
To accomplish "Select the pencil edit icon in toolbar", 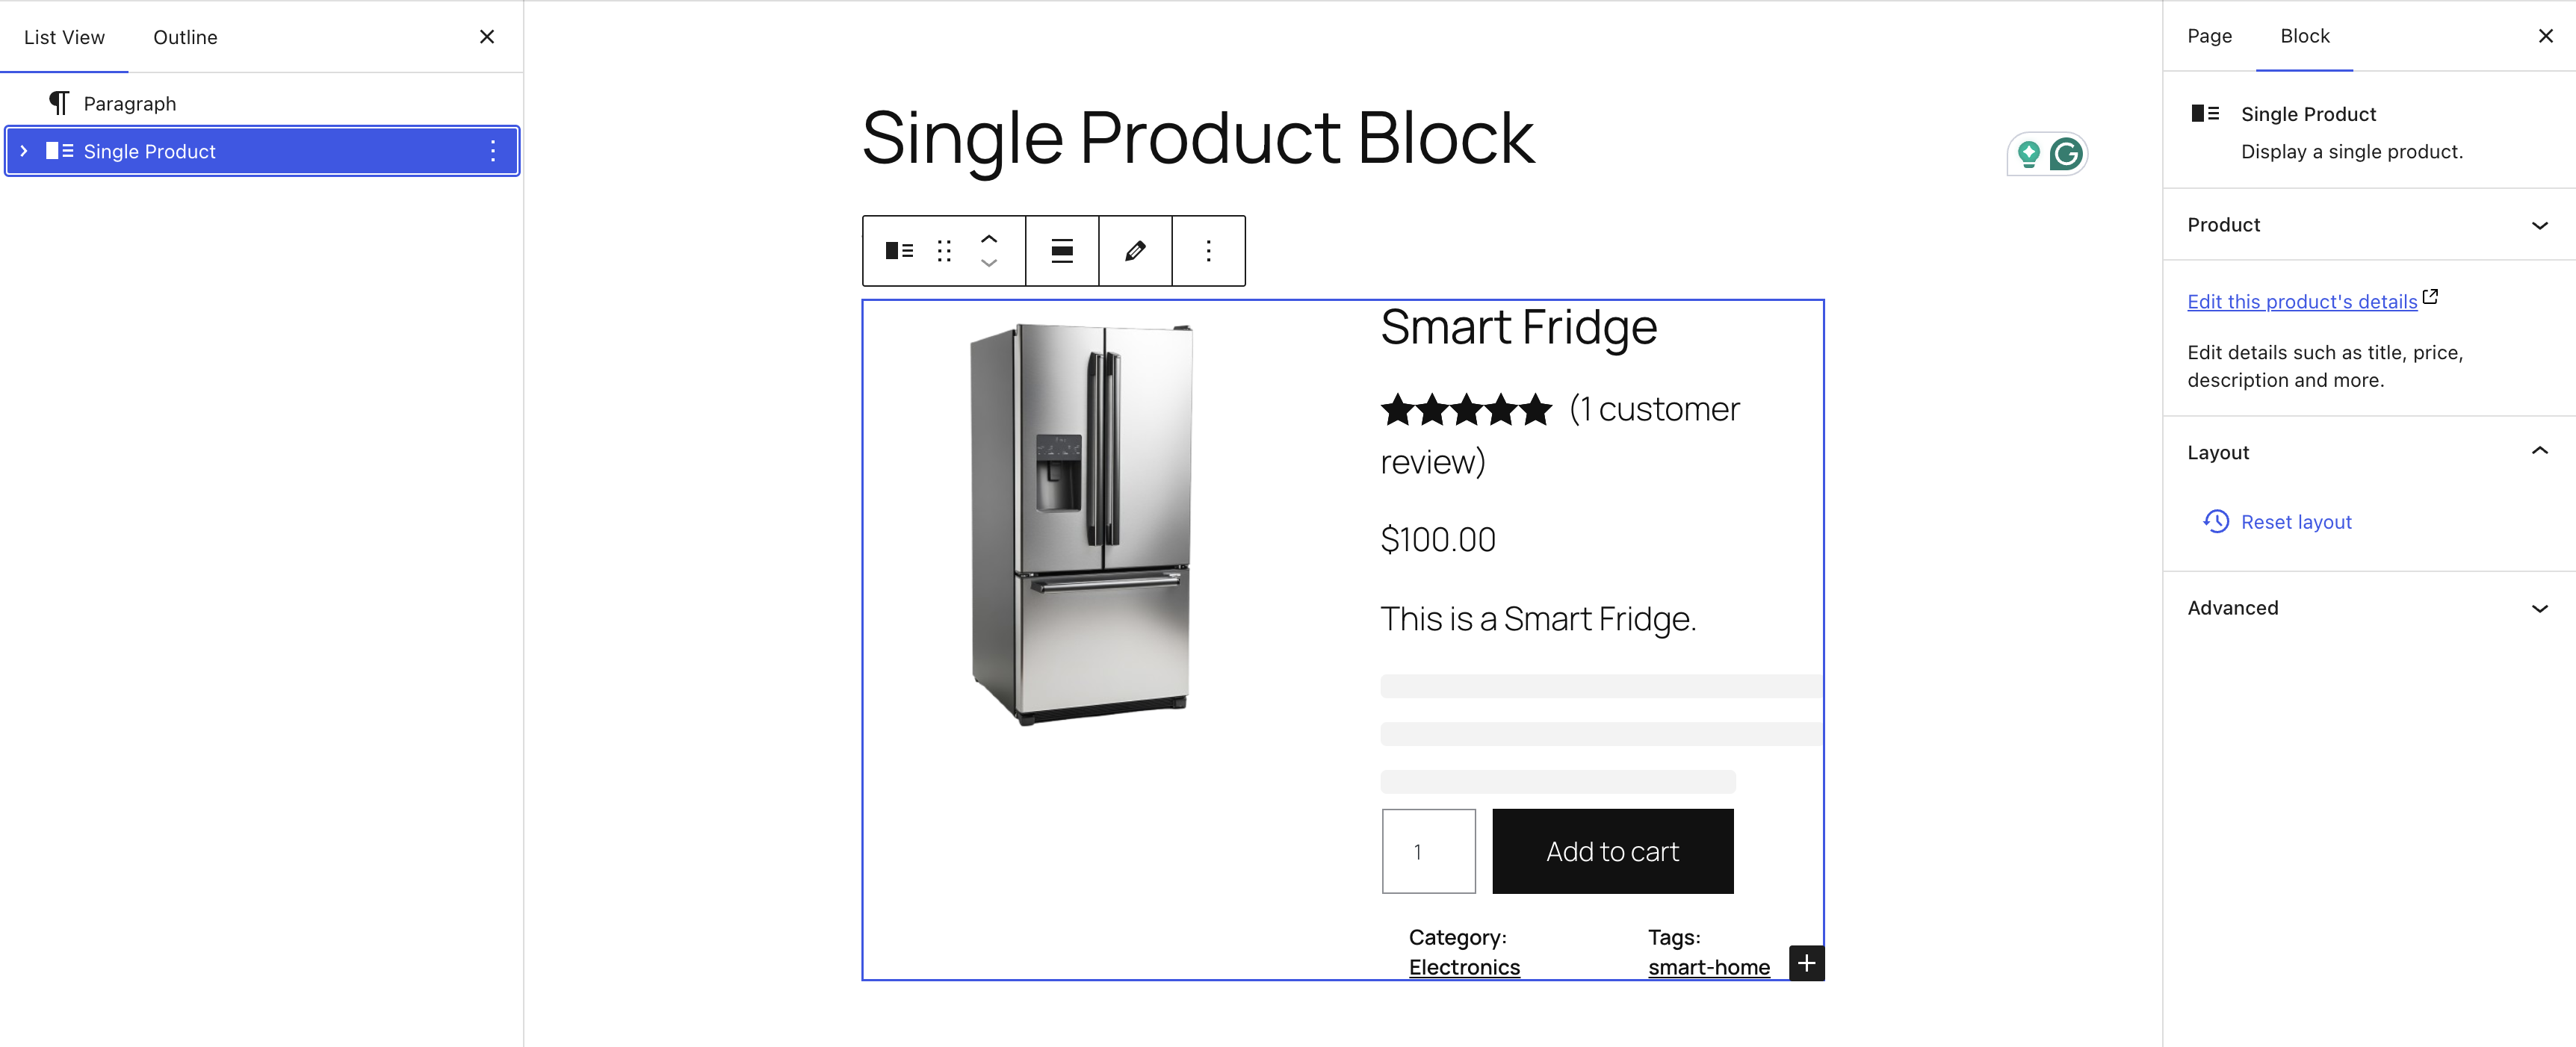I will tap(1135, 250).
